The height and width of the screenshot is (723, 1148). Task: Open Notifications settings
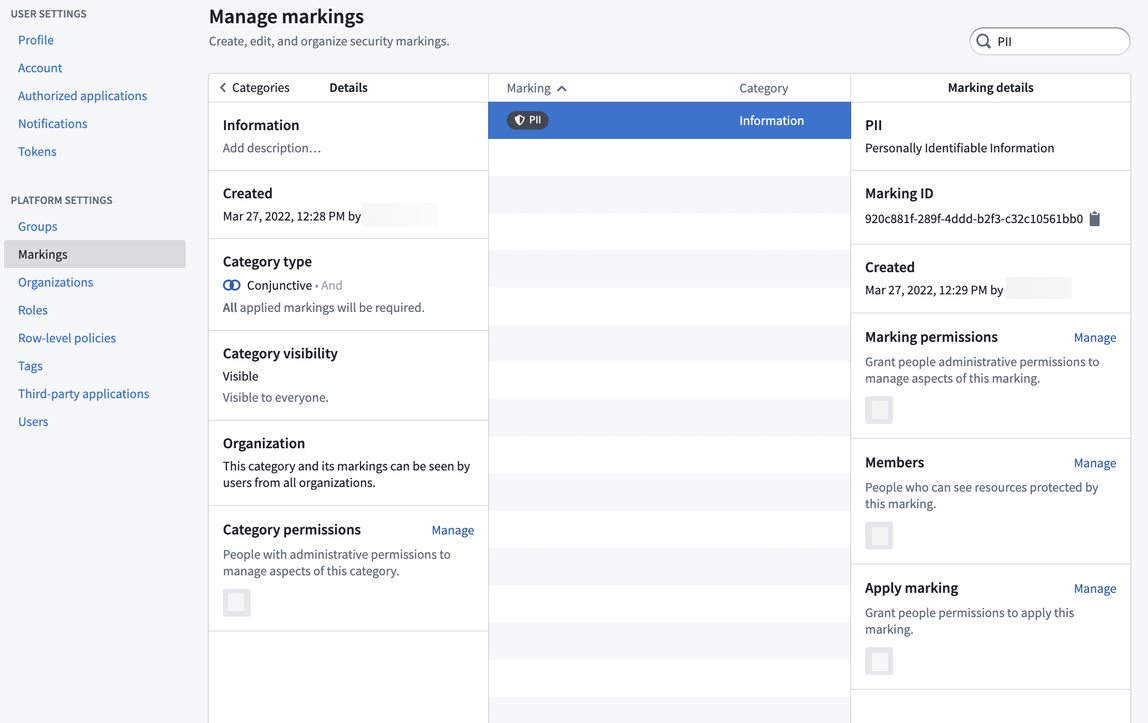53,124
